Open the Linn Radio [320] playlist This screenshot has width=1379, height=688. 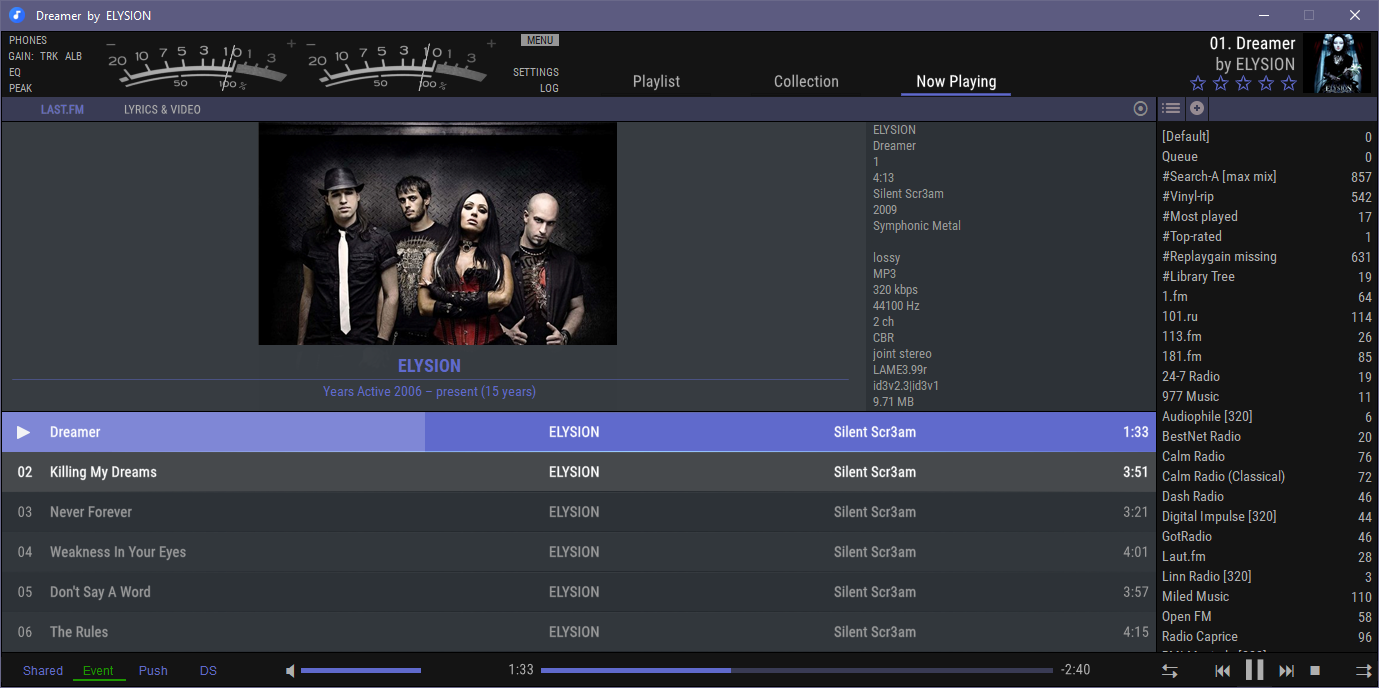1267,577
